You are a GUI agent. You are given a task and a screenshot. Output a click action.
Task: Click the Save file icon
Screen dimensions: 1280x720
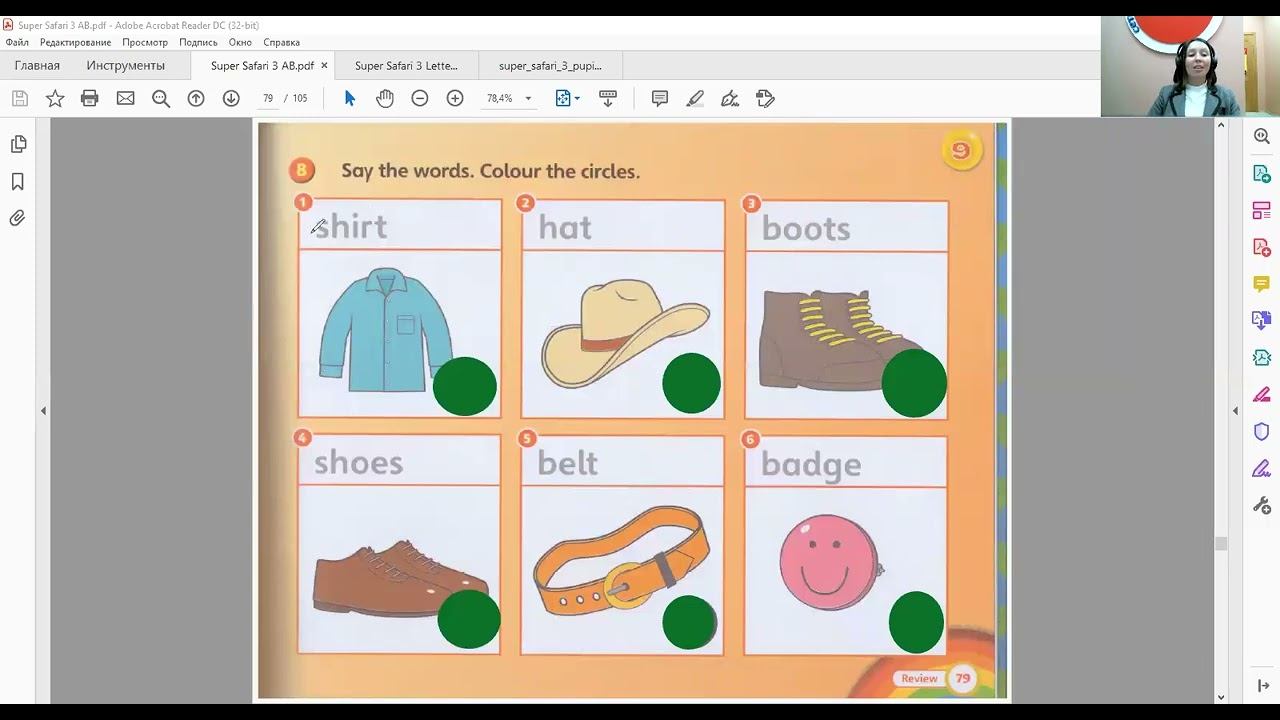20,98
